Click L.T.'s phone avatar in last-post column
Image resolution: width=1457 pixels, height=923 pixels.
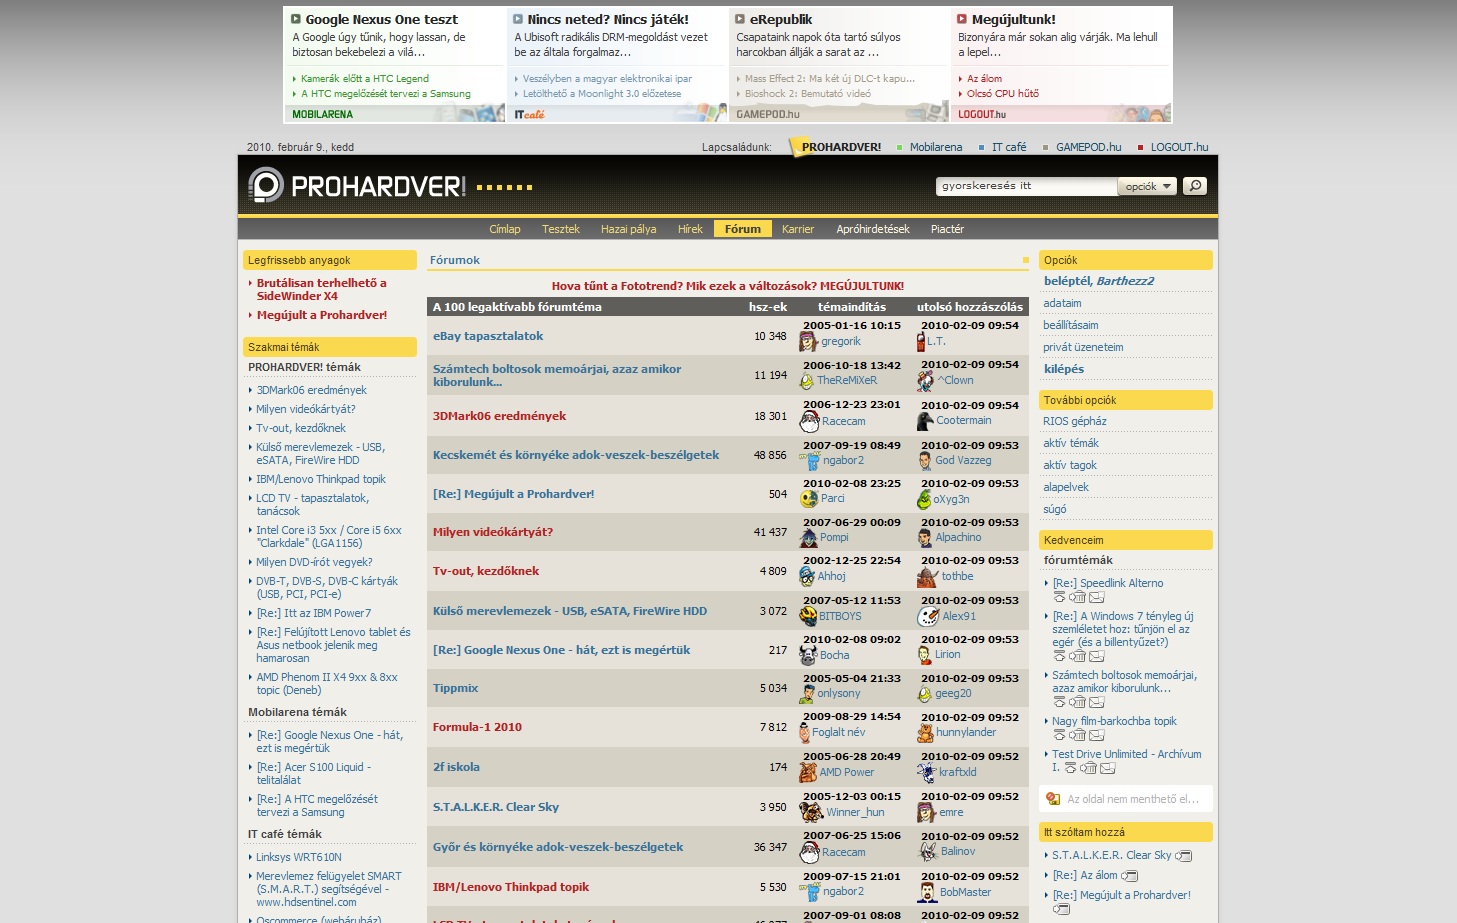pos(921,341)
